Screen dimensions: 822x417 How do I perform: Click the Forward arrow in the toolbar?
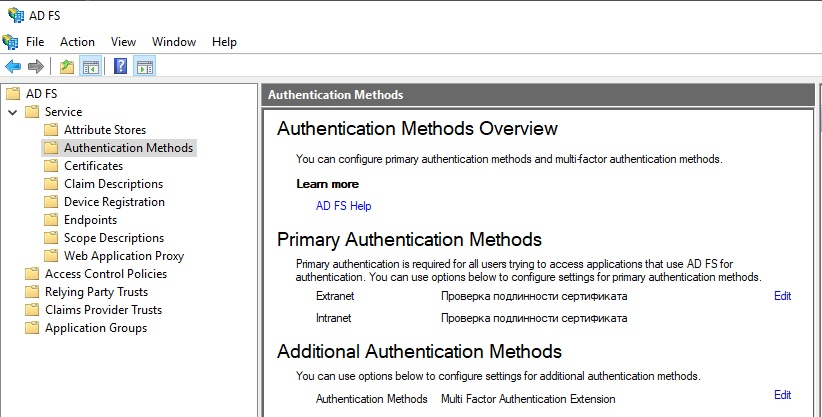click(x=36, y=67)
